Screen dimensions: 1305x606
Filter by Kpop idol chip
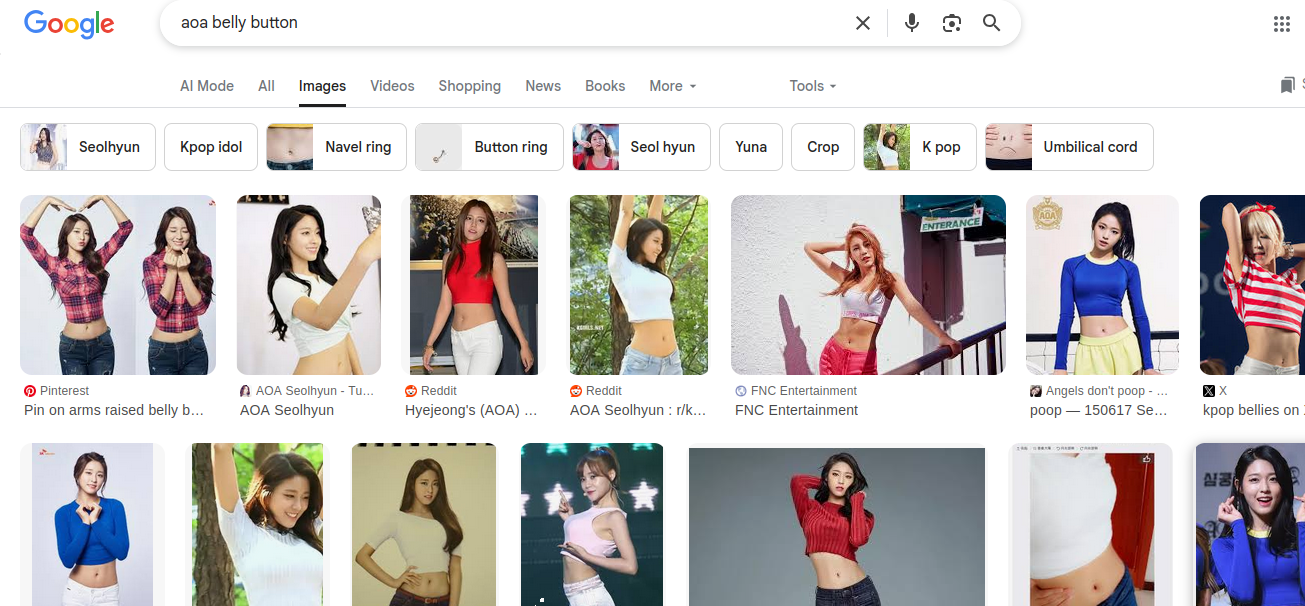pos(211,147)
